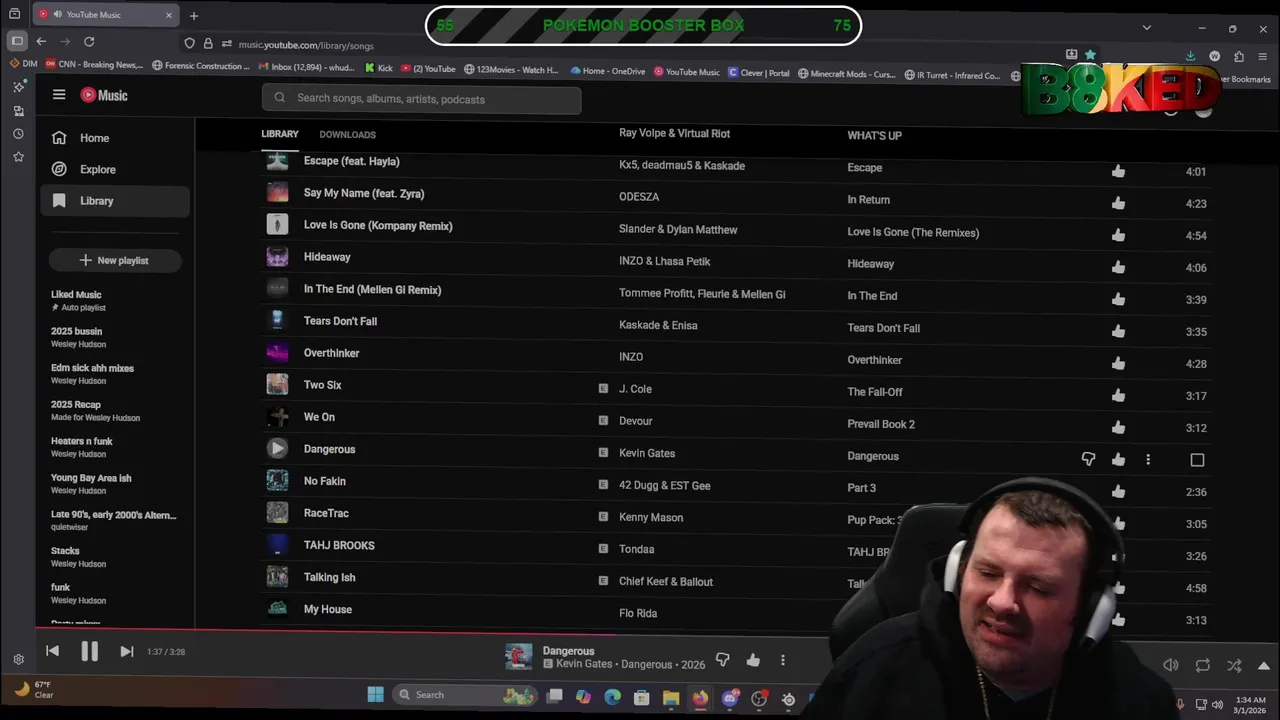Expand the now playing view arrow

click(x=1264, y=666)
